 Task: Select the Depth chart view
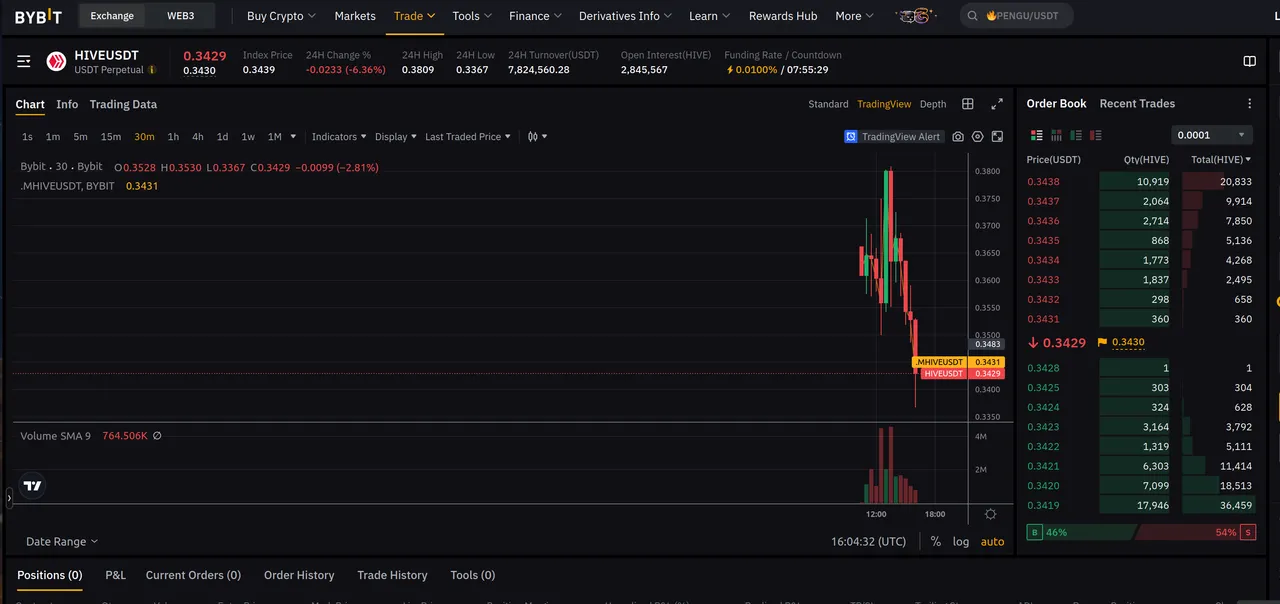933,104
